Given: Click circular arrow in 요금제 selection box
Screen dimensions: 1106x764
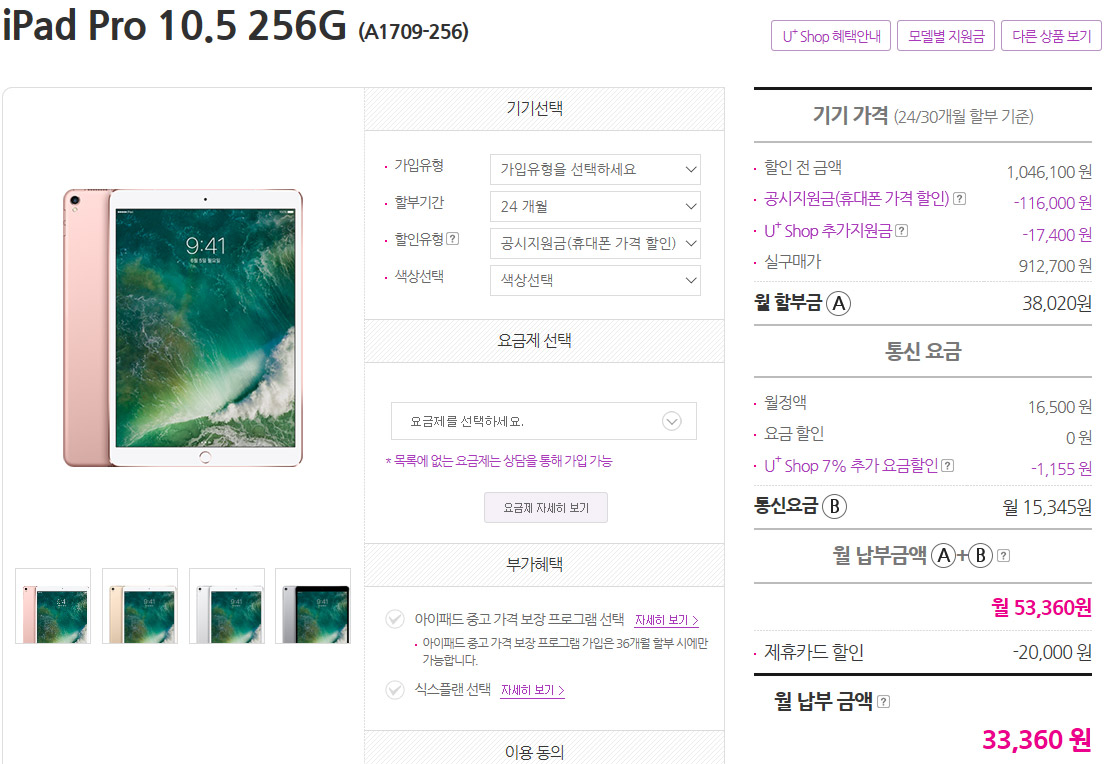Looking at the screenshot, I should [x=672, y=421].
